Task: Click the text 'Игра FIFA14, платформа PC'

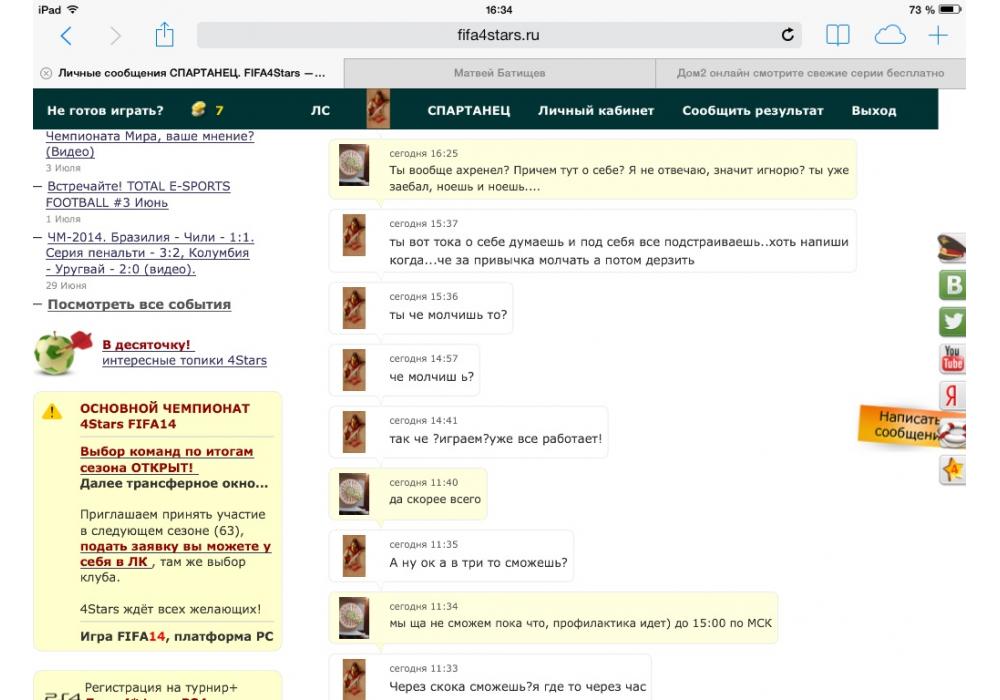Action: click(177, 636)
